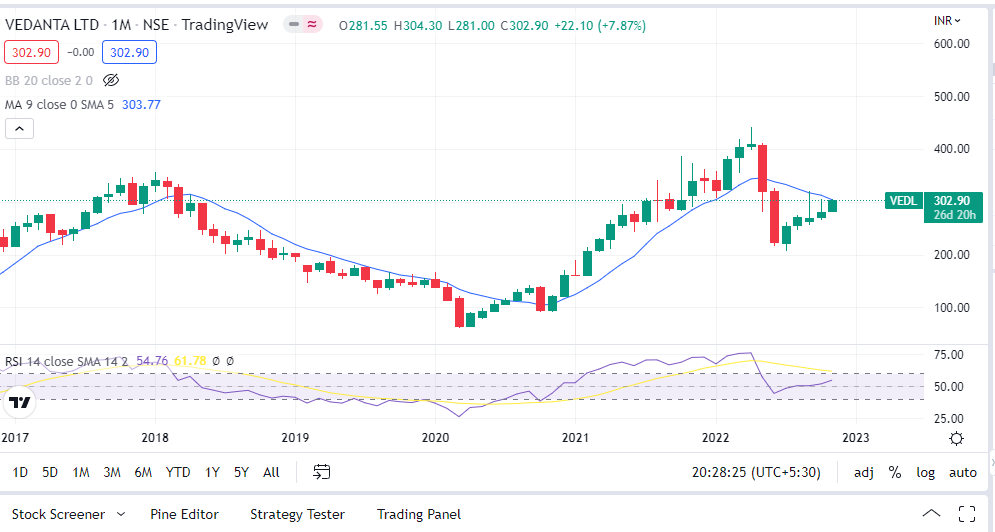The height and width of the screenshot is (532, 995).
Task: Click the 400.00 level on the price scale
Action: (x=952, y=149)
